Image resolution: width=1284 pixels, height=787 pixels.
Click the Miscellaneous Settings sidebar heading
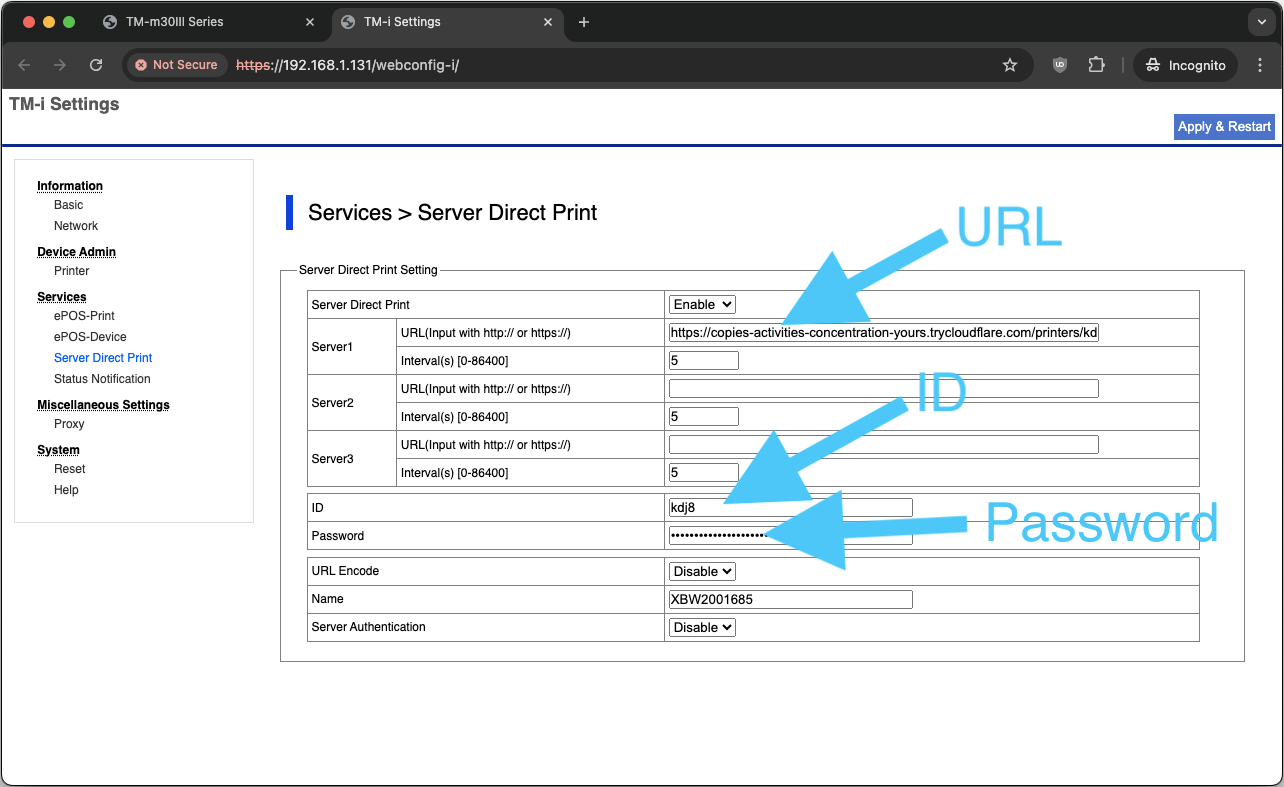(103, 405)
